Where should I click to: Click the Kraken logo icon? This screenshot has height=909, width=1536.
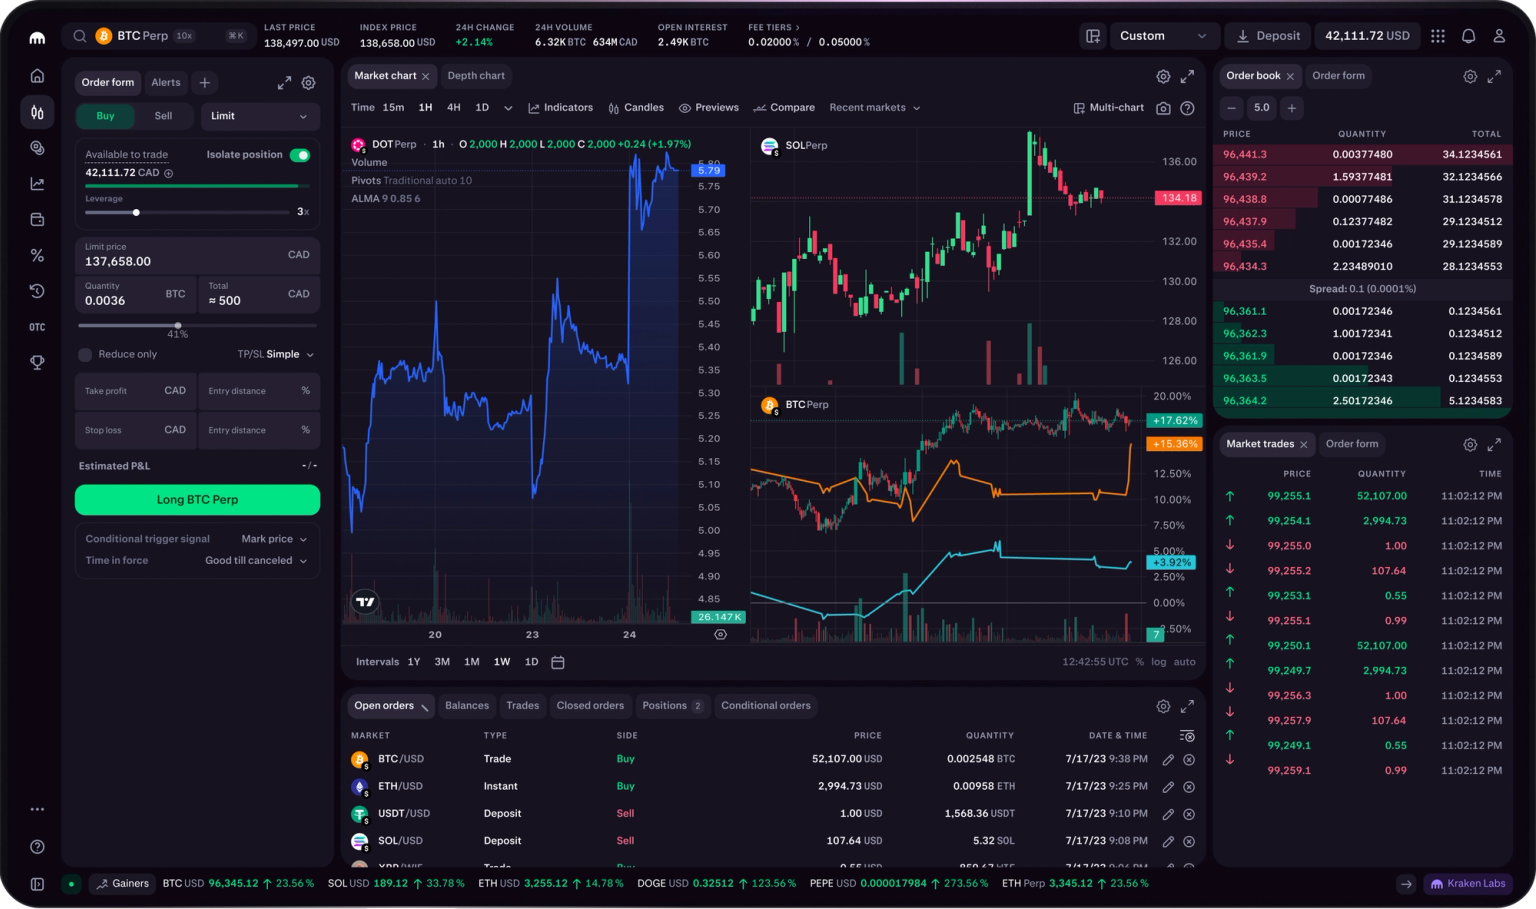click(37, 37)
